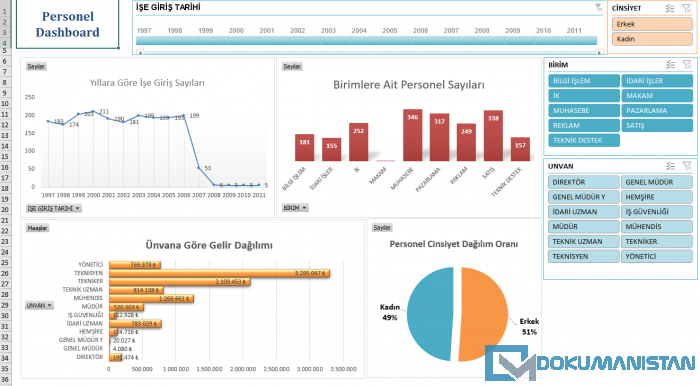Viewport: 700px width, 386px height.
Task: Click Sayılar field button on Birimlere chart
Action: pos(292,66)
